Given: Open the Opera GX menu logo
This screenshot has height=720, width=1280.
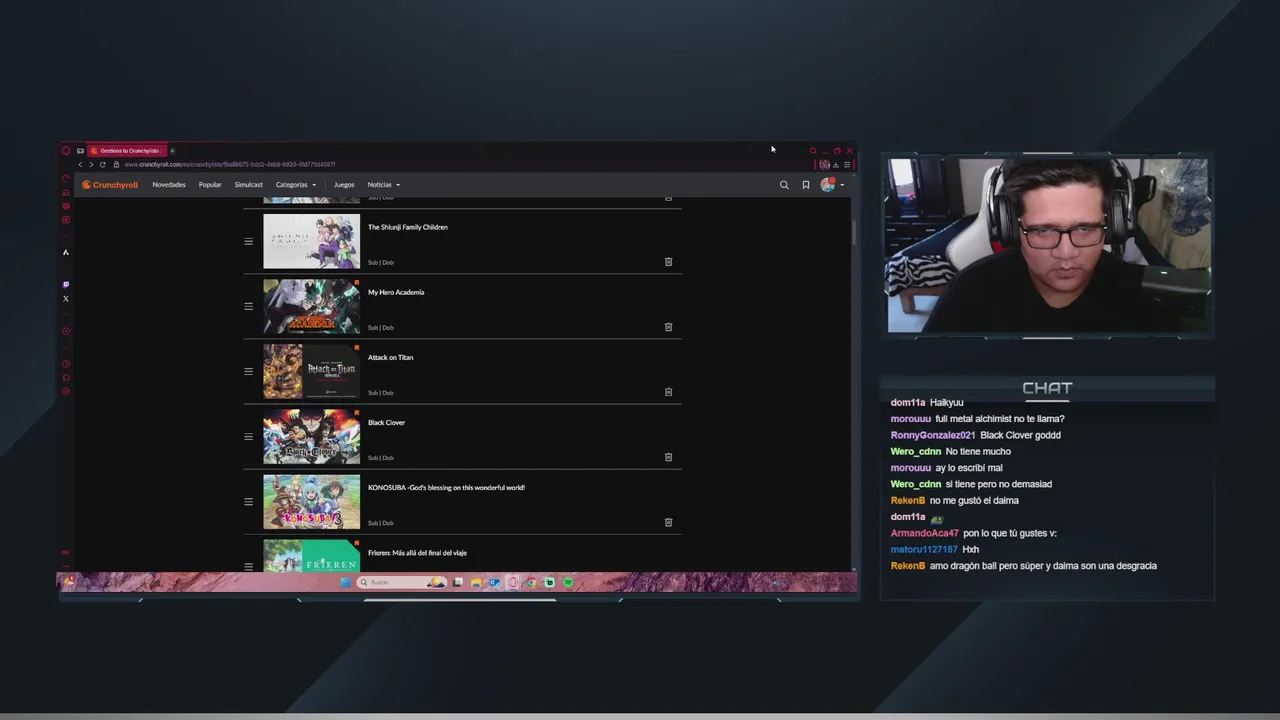Looking at the screenshot, I should (66, 151).
